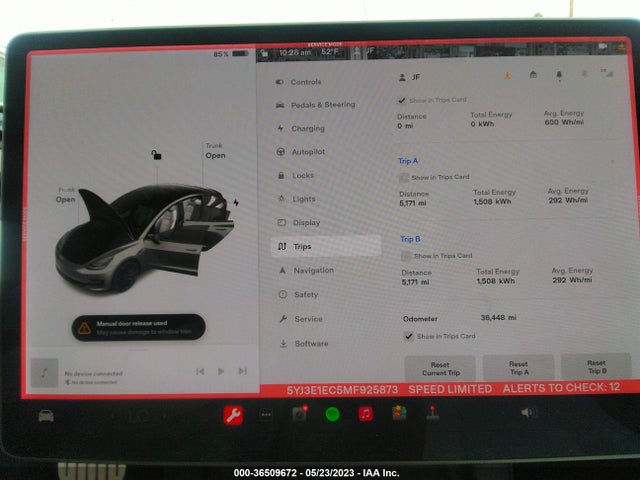Tap the JF driver profile

click(409, 77)
